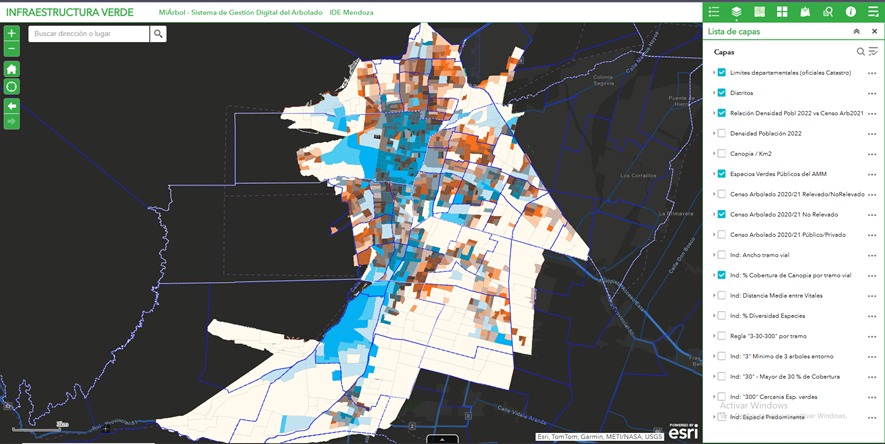
Task: Click the address search magnifier button
Action: pyautogui.click(x=158, y=34)
